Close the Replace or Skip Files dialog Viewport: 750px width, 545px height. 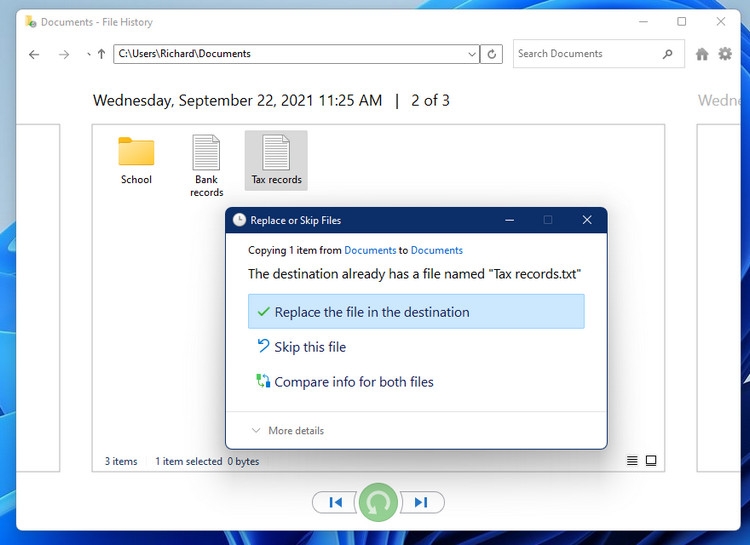587,220
